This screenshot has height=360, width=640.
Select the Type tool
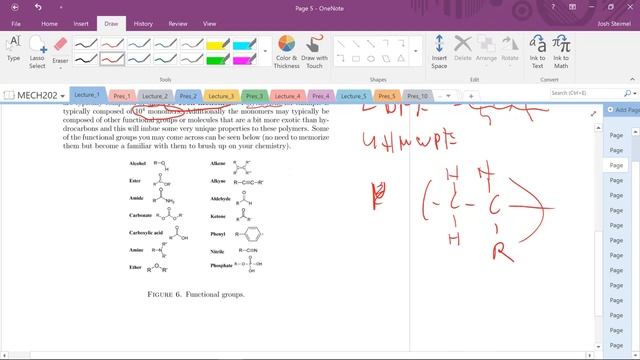(14, 49)
